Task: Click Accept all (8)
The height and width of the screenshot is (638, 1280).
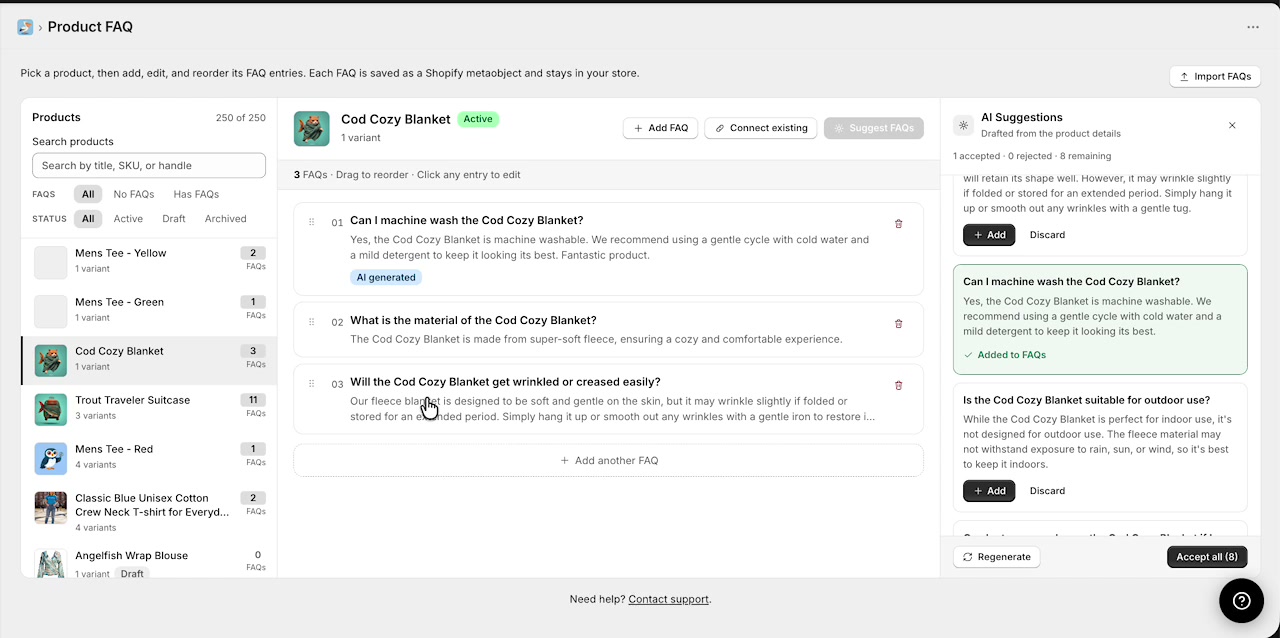Action: point(1207,557)
